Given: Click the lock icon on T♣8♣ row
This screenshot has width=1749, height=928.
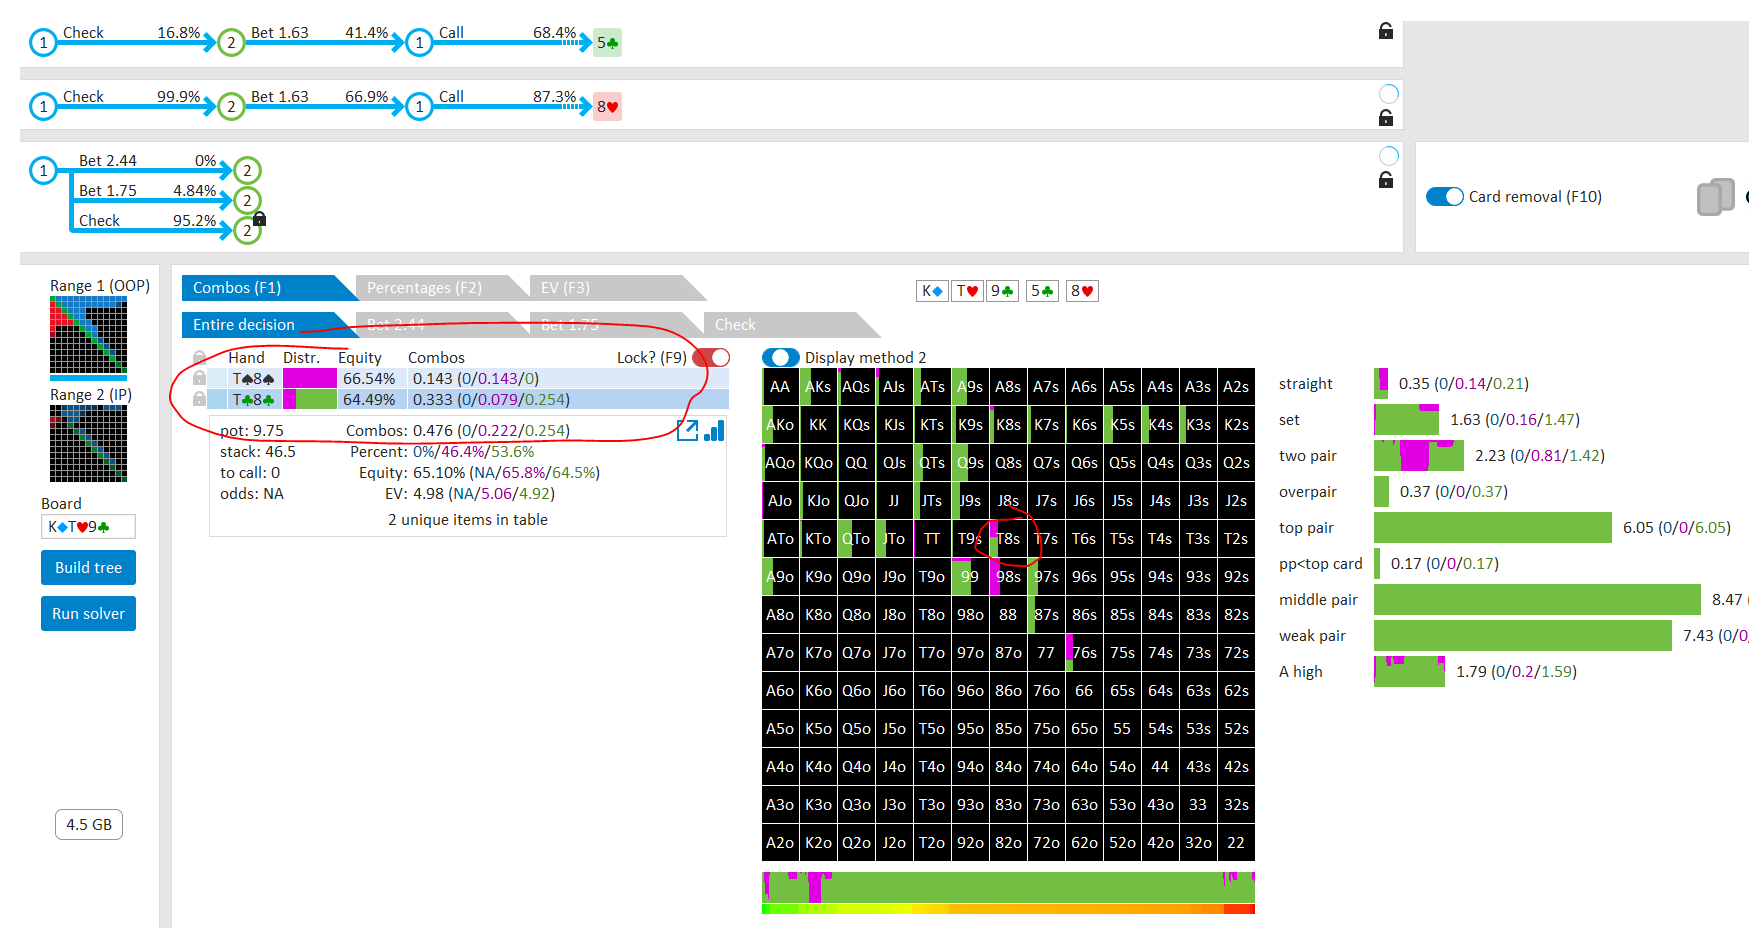Looking at the screenshot, I should 200,399.
